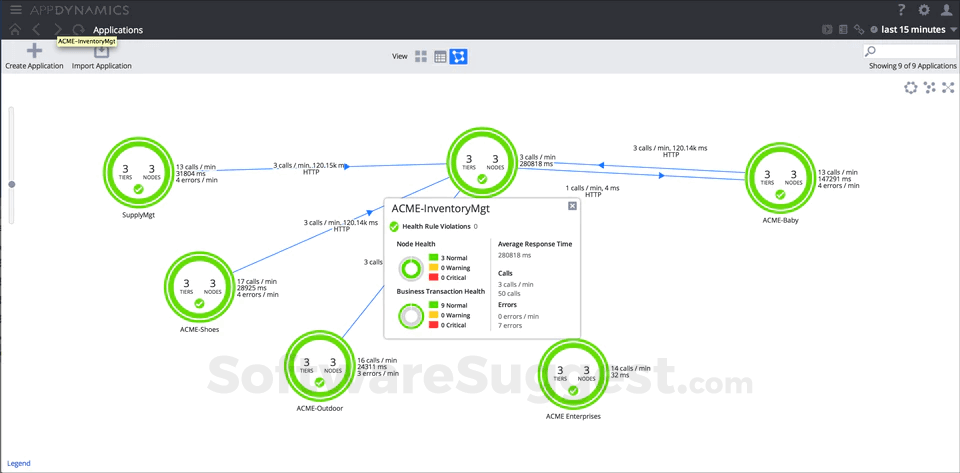This screenshot has width=960, height=473.
Task: Focus the application search field
Action: point(909,51)
